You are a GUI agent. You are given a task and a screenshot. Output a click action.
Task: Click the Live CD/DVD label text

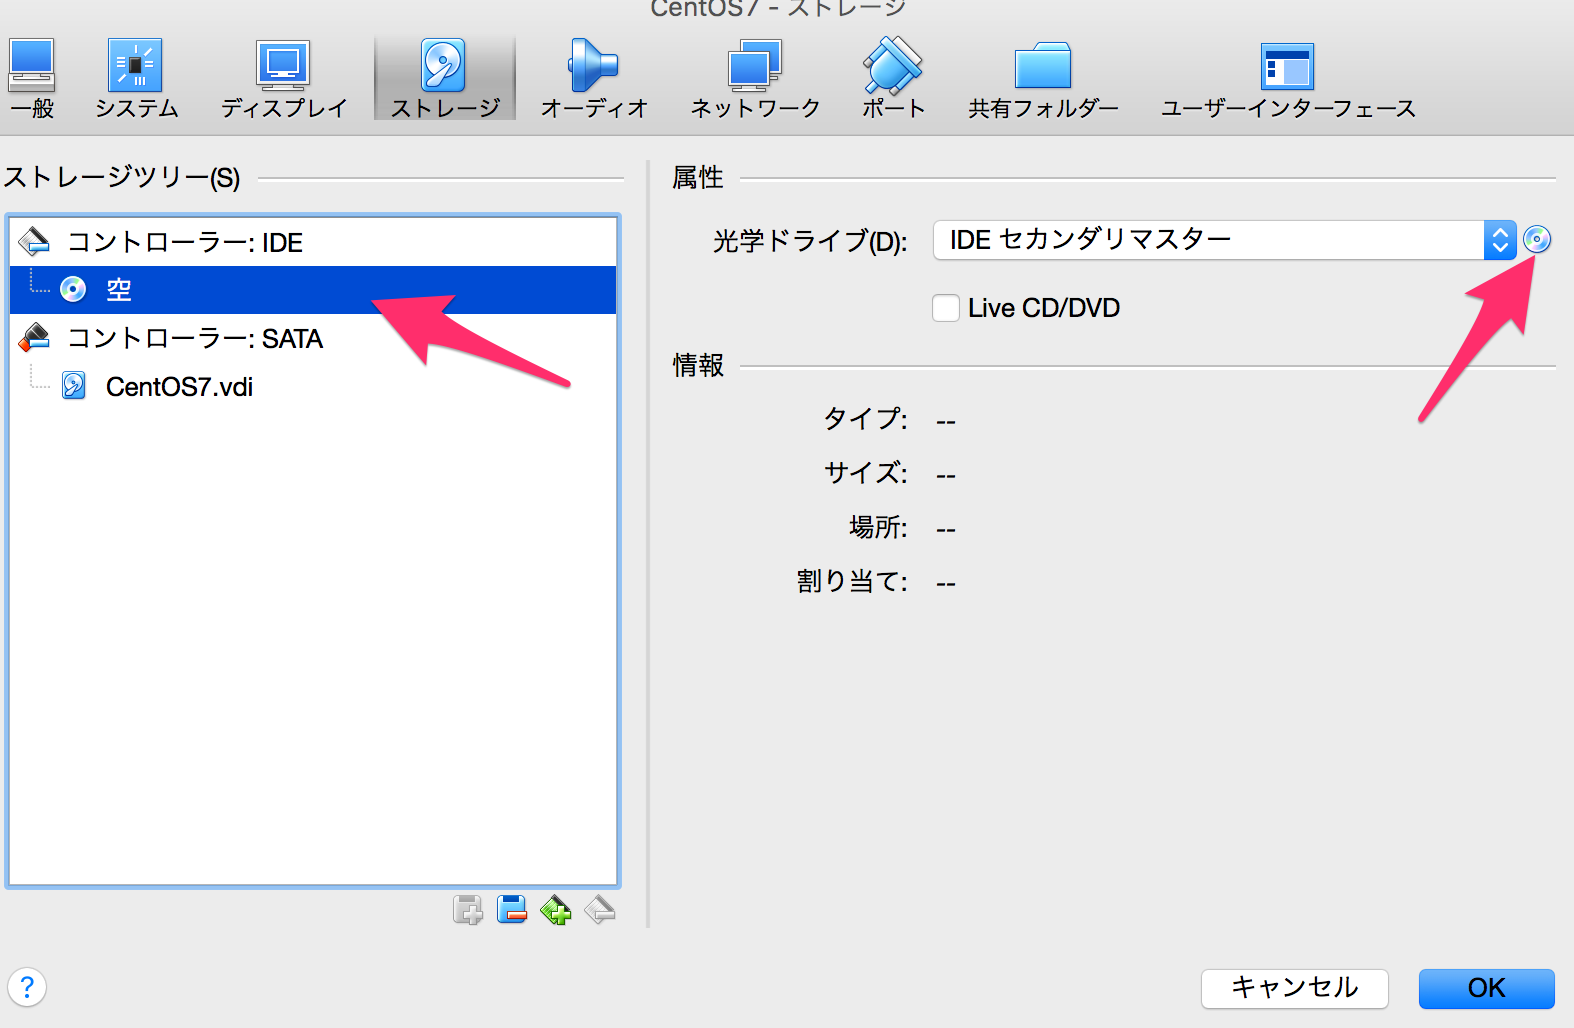click(x=1044, y=308)
